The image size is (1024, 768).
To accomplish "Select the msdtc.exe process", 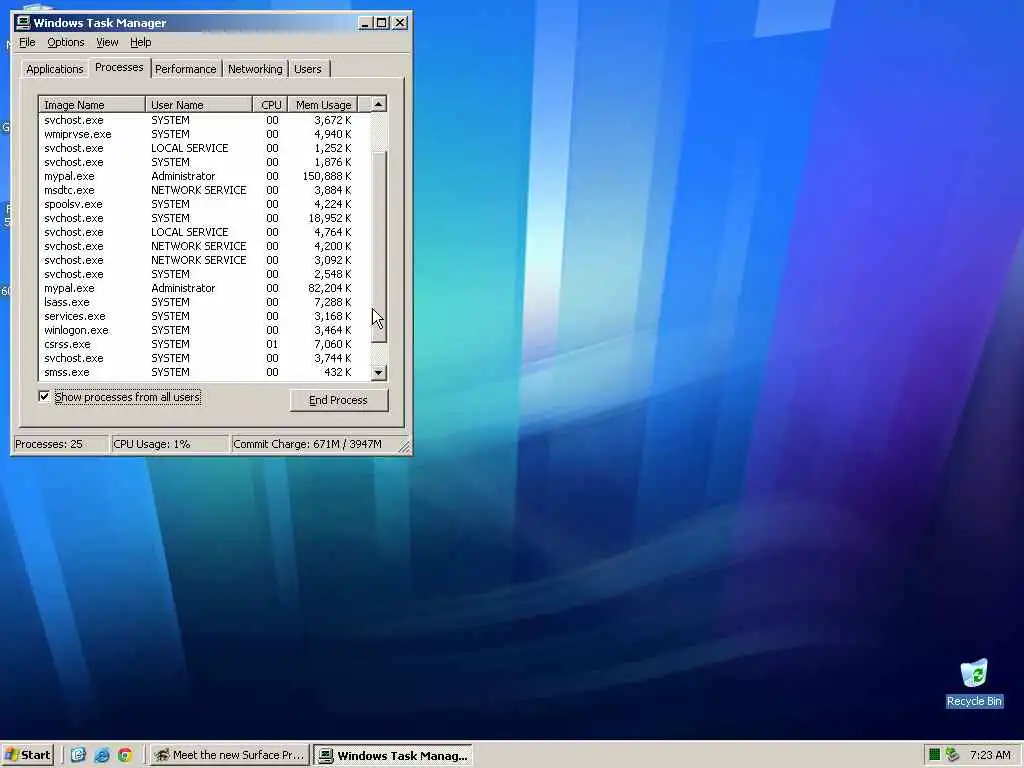I will (204, 190).
